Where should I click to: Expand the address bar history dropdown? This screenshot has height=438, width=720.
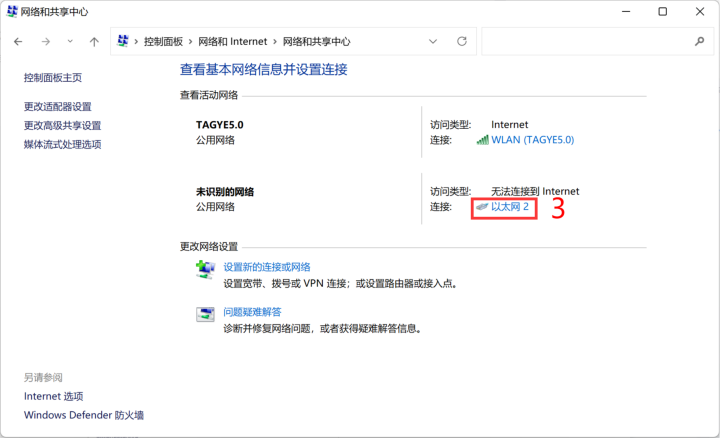click(433, 42)
